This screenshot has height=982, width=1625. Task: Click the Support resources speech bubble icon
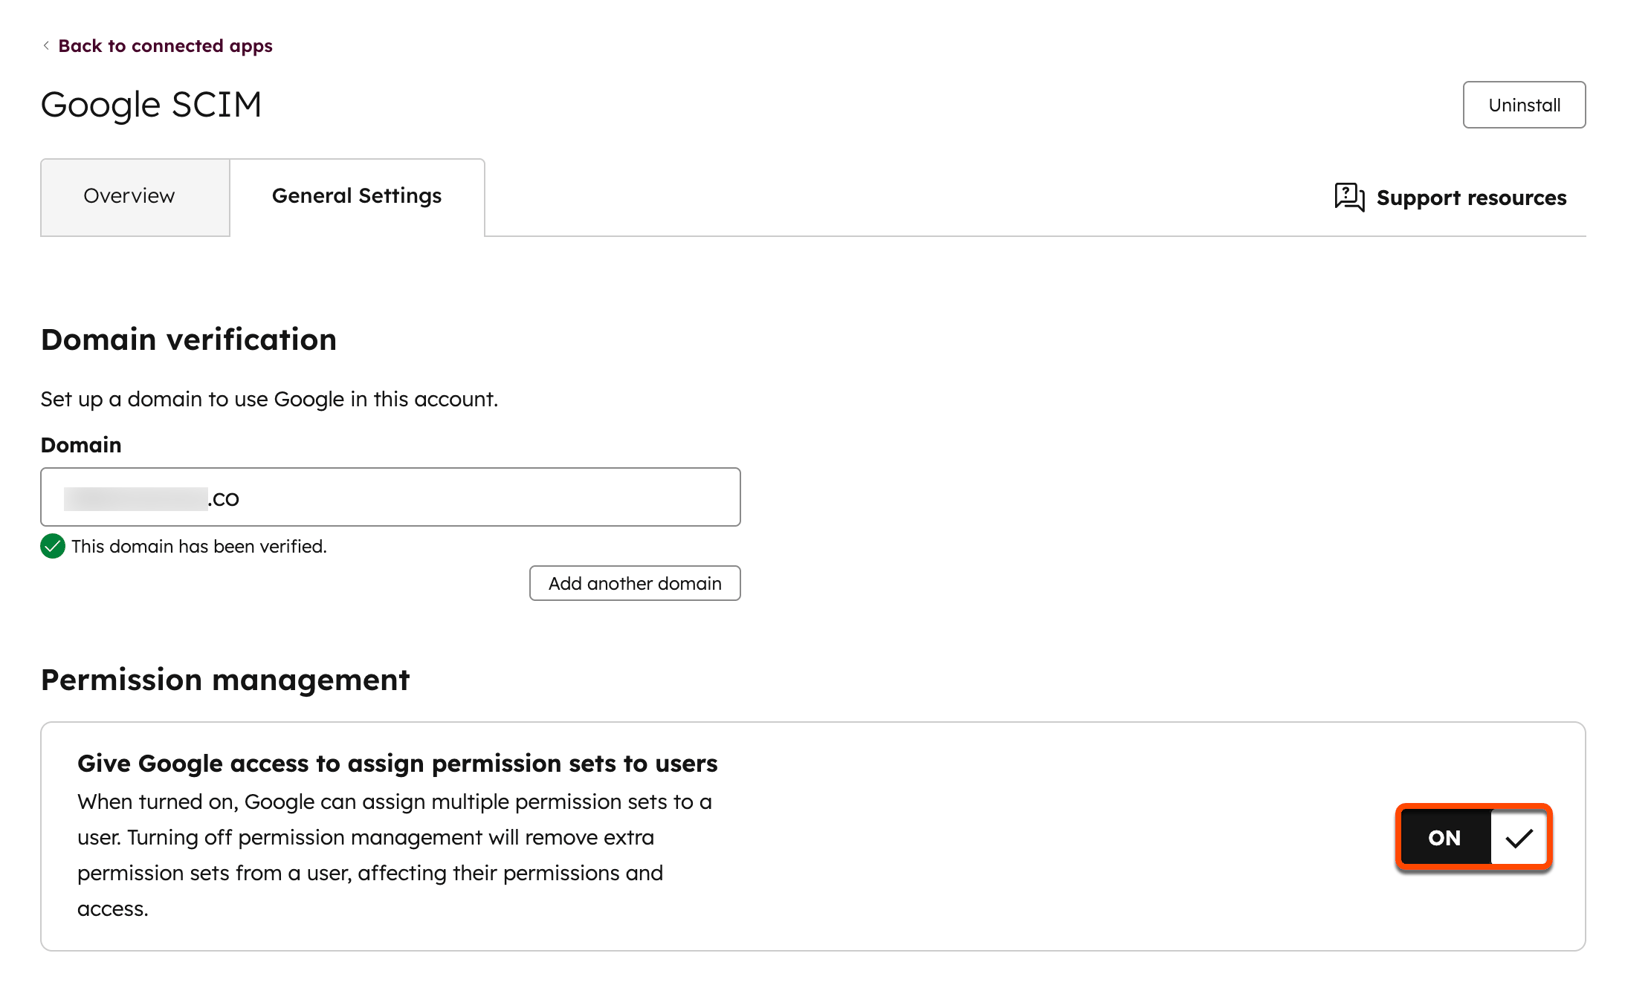tap(1349, 197)
